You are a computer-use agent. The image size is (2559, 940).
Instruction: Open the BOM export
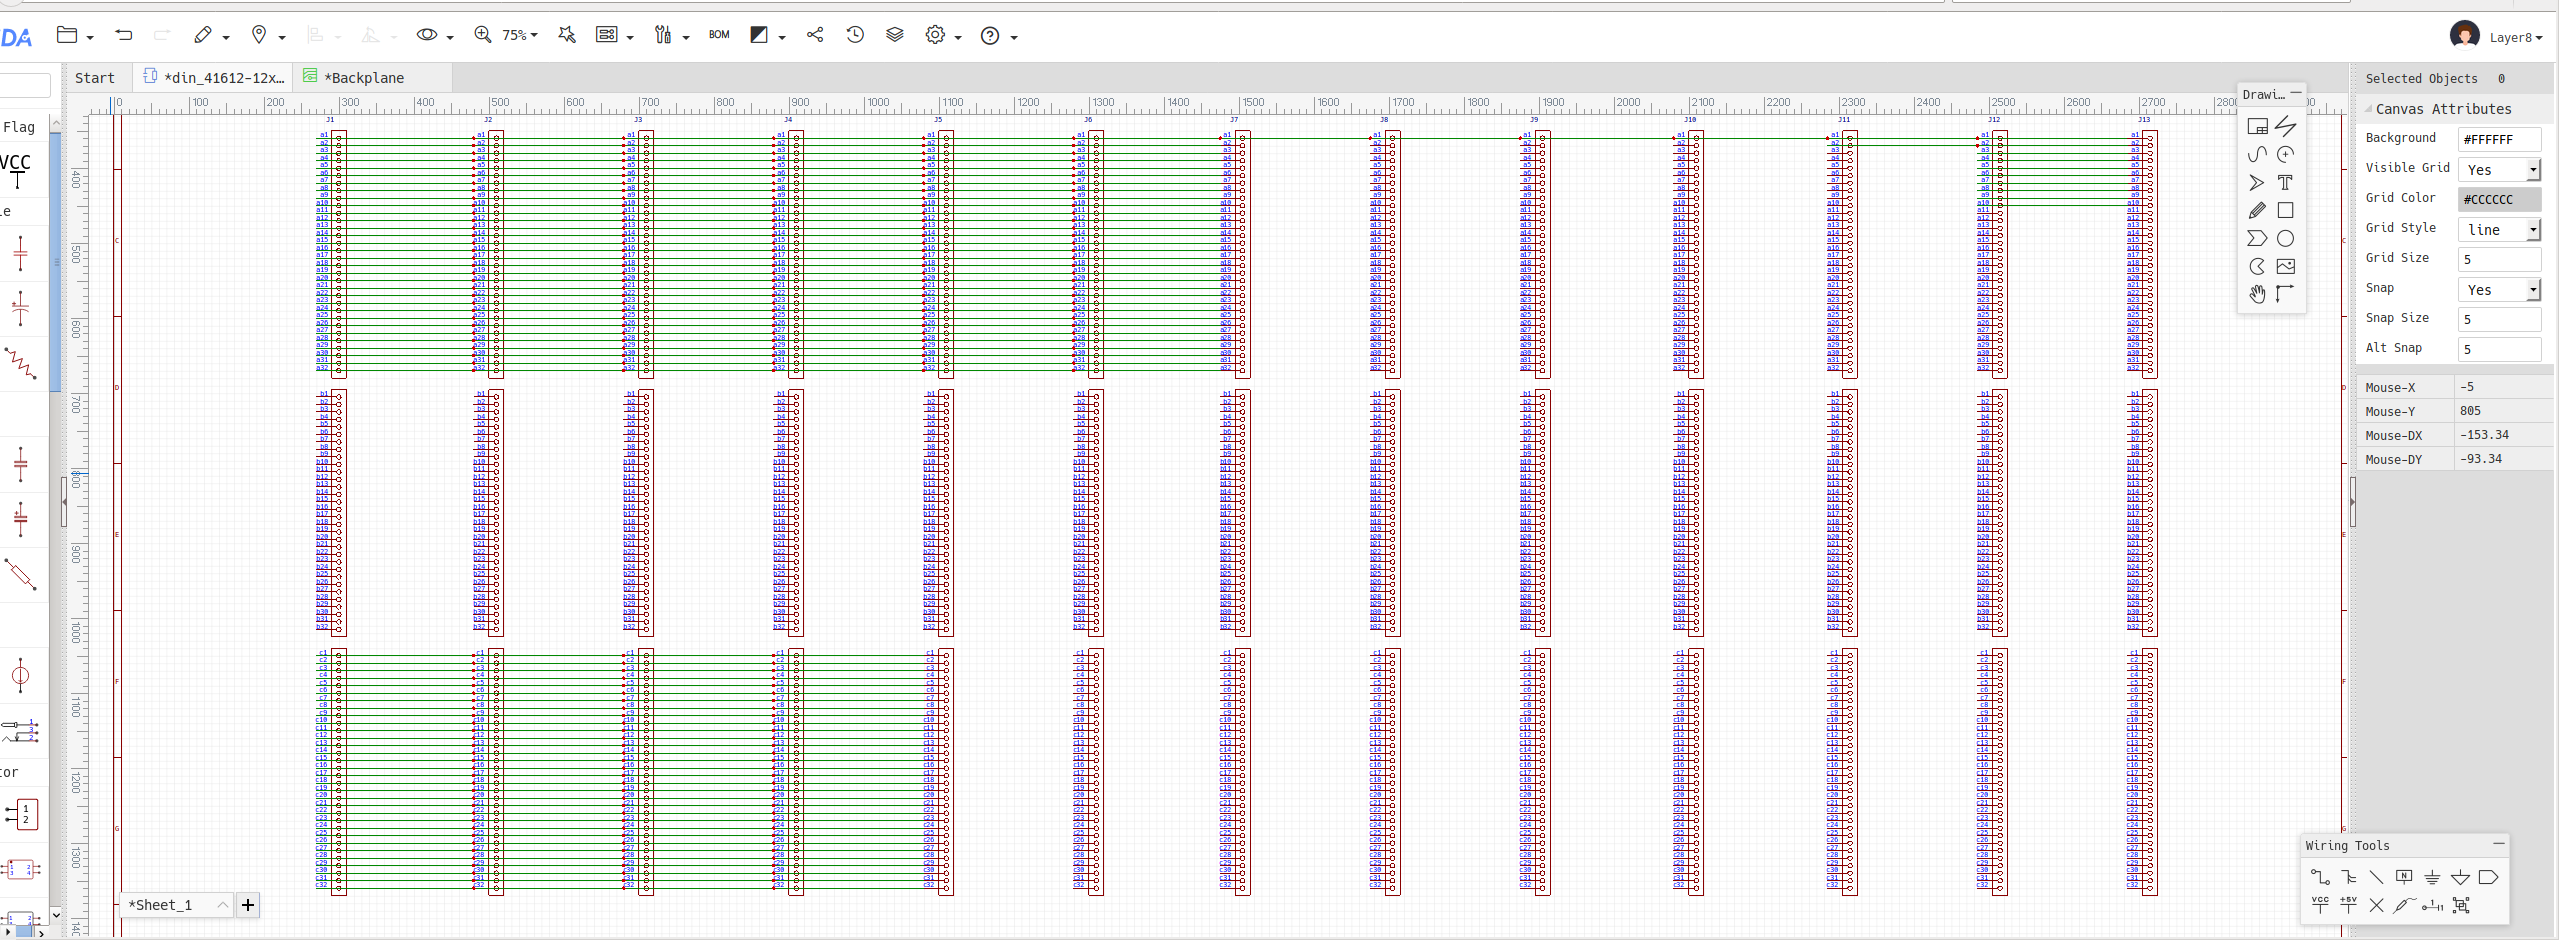[x=719, y=35]
